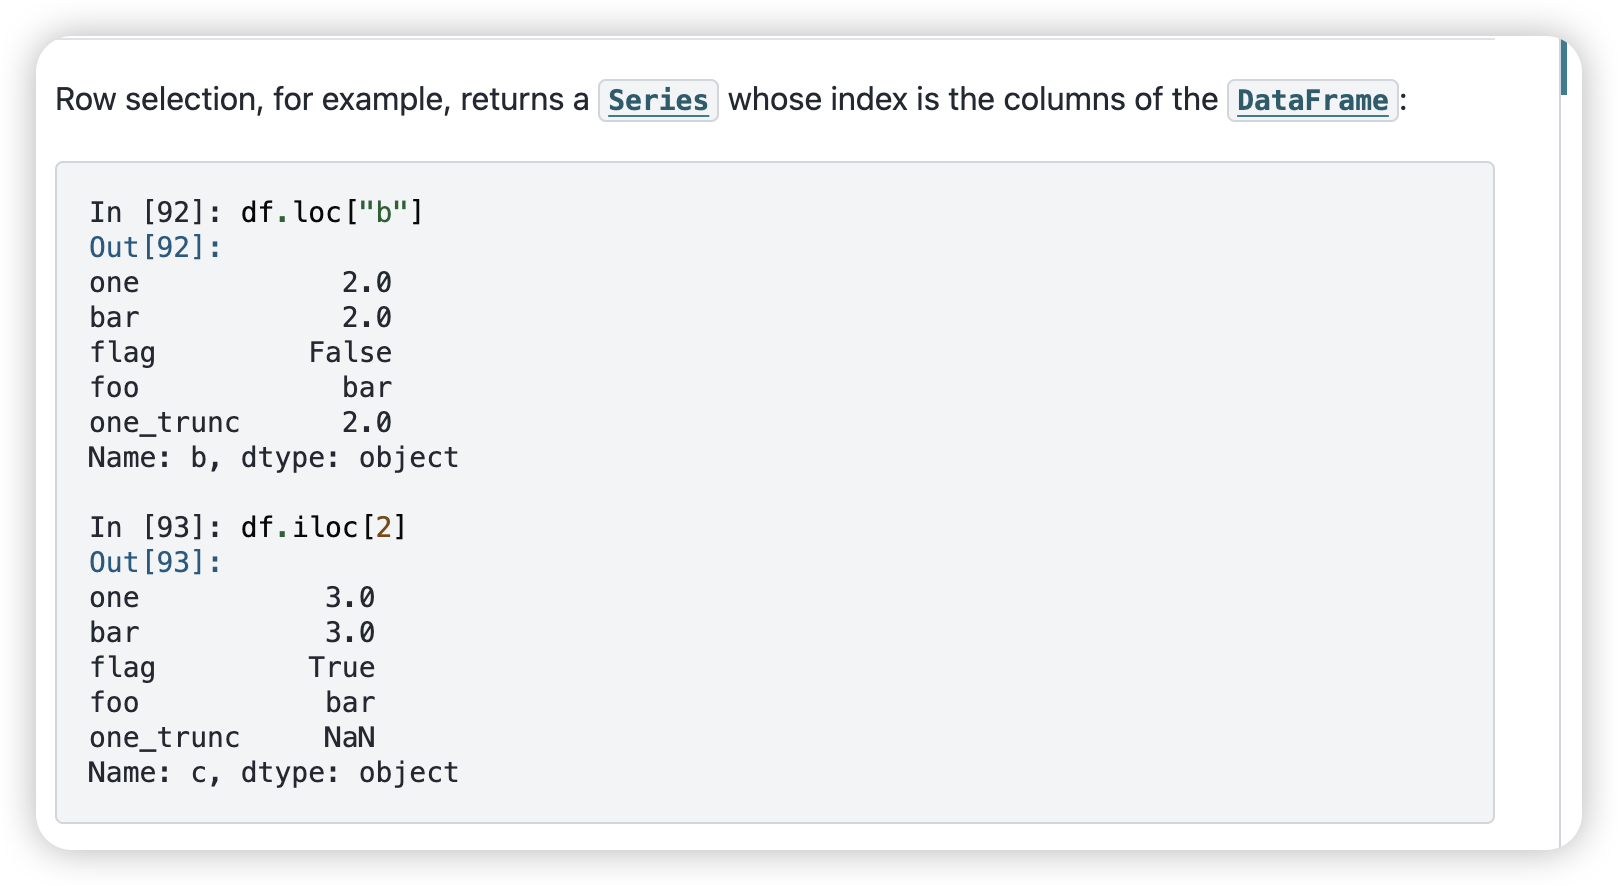Open the DataFrame documentation link
The image size is (1618, 886).
click(x=1312, y=100)
